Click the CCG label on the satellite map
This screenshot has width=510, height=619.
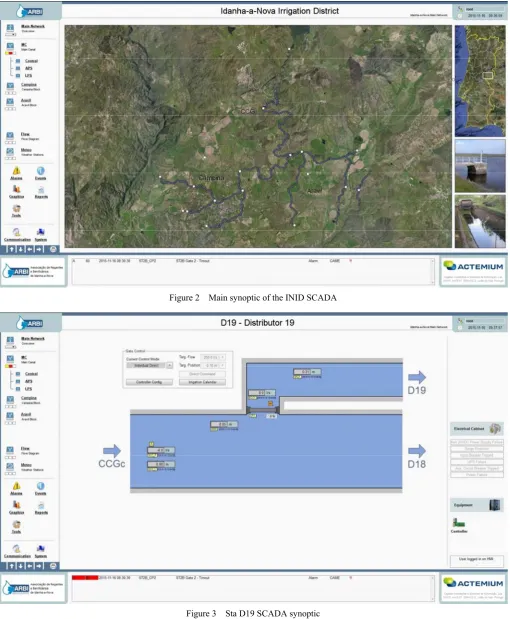(x=248, y=111)
